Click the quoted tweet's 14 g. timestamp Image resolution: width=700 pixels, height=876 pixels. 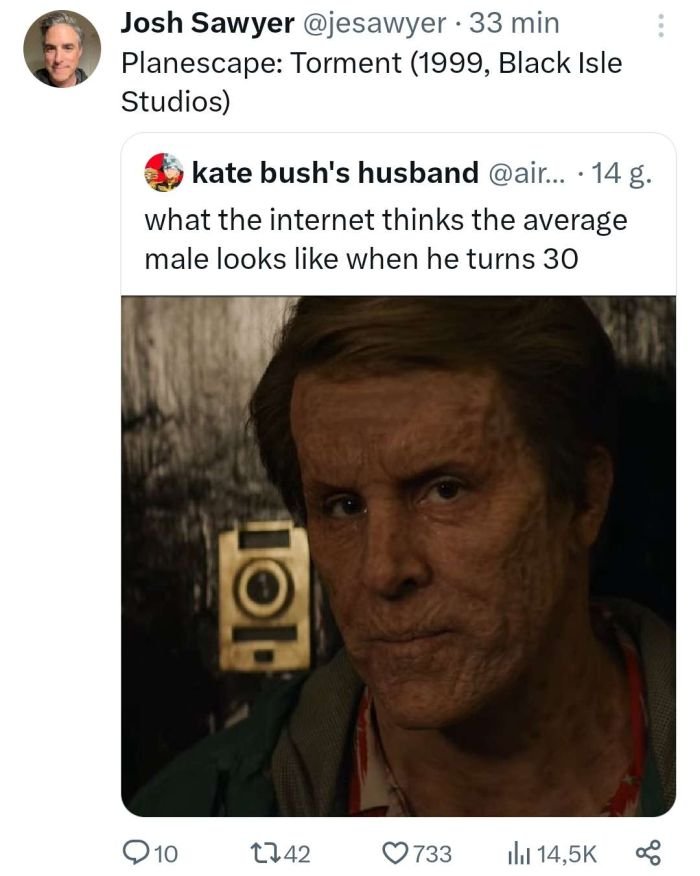[622, 172]
